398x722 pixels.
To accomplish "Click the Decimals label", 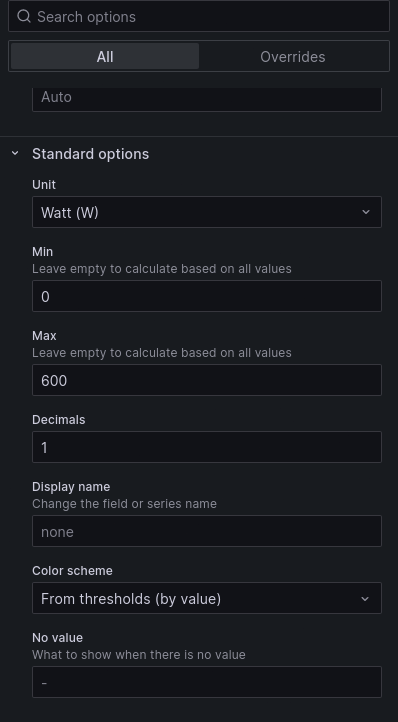I will pos(59,420).
